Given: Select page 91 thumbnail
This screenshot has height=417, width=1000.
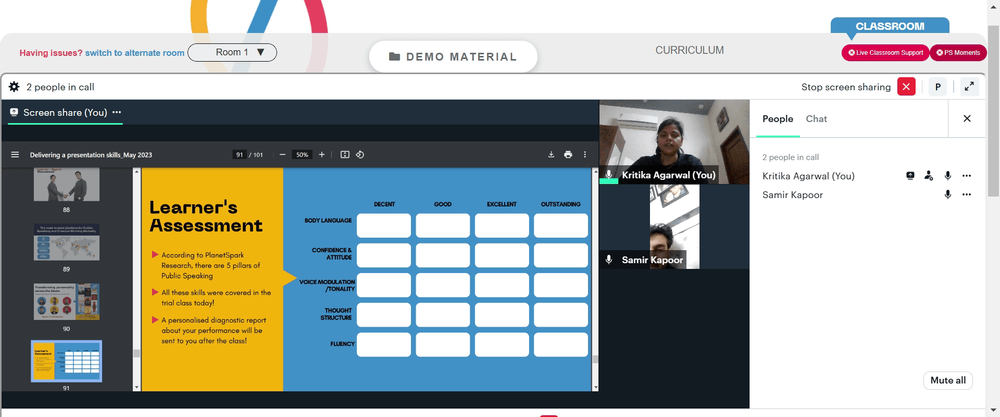Looking at the screenshot, I should click(x=66, y=361).
